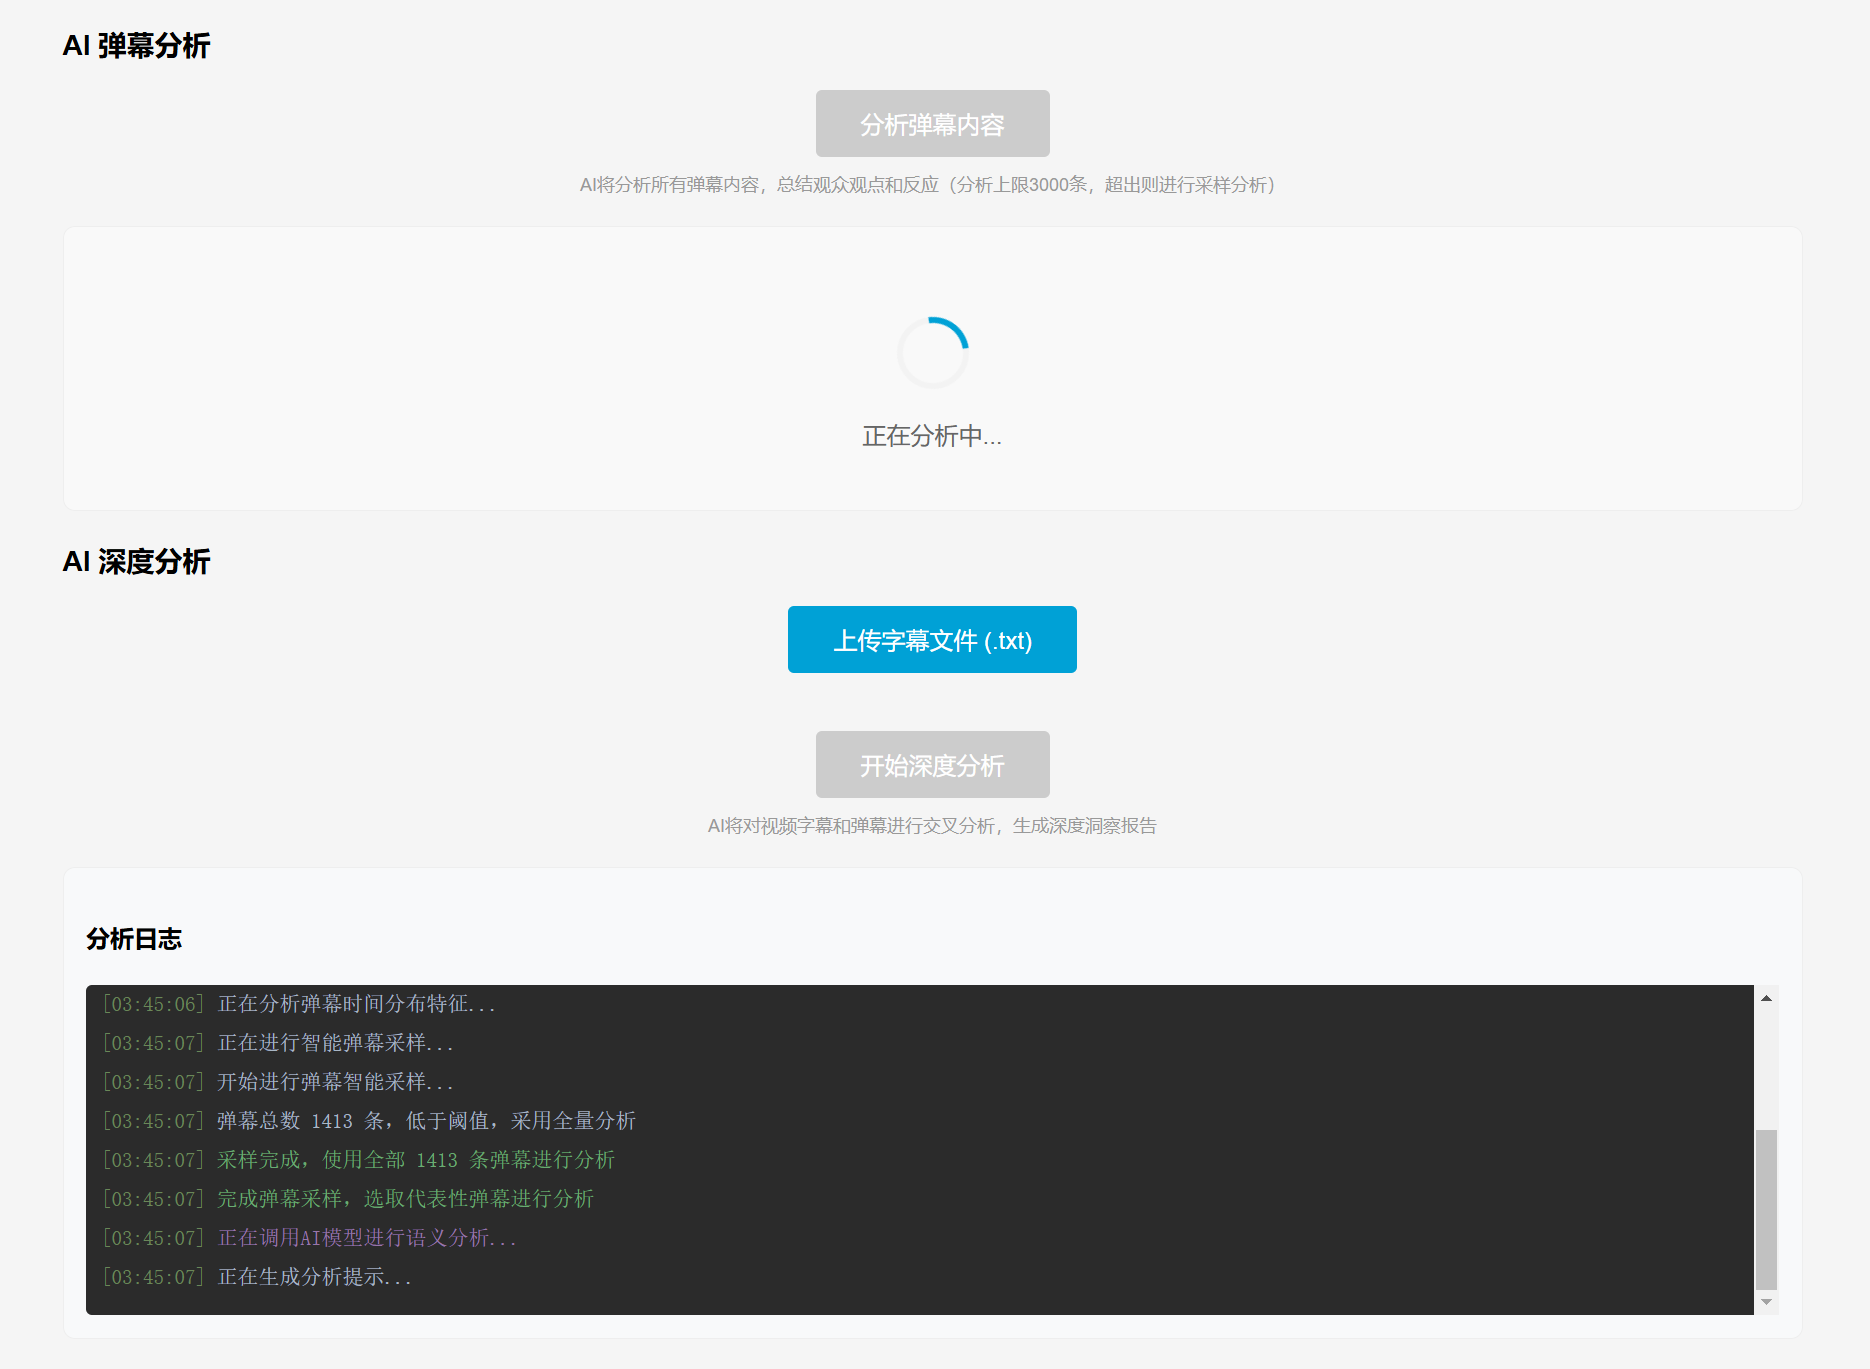Viewport: 1870px width, 1369px height.
Task: Click the 生成深度洞察报告 description text
Action: pos(1084,826)
